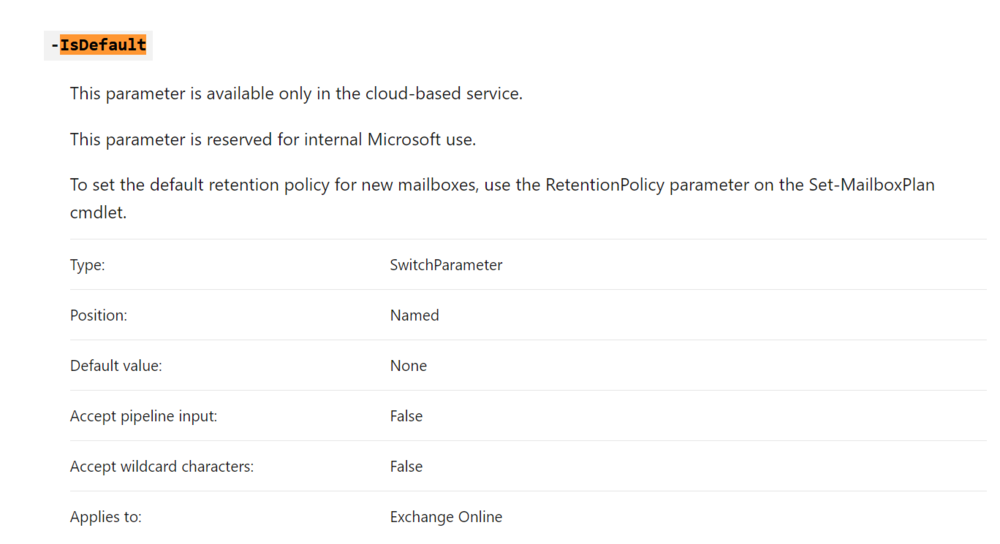
Task: Click the word cmdlet ending the paragraph
Action: pyautogui.click(x=98, y=213)
